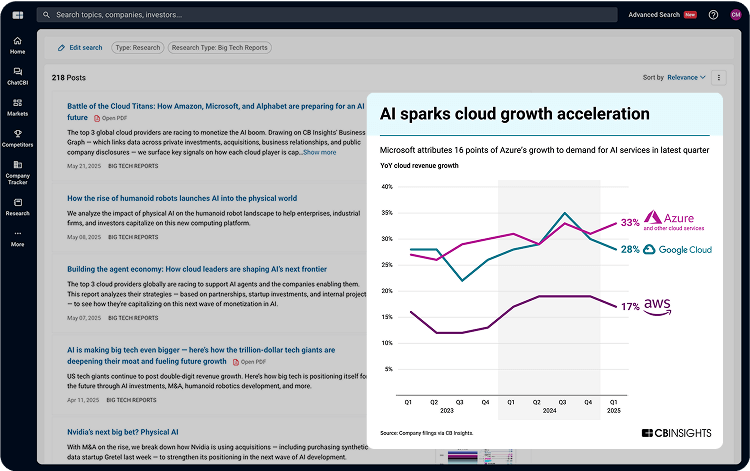Image resolution: width=750 pixels, height=471 pixels.
Task: Go to Markets in the sidebar
Action: [17, 106]
